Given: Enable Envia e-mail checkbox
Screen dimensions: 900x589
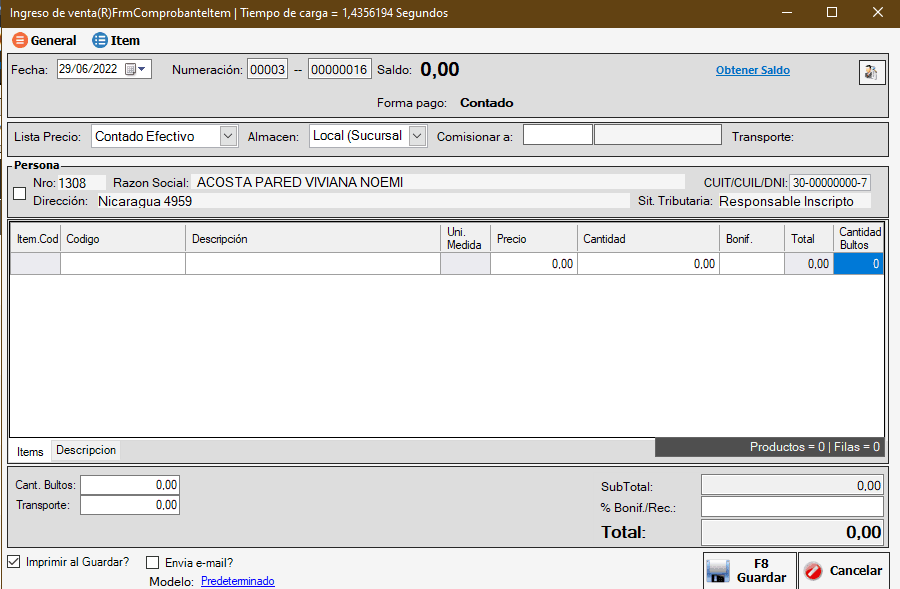Looking at the screenshot, I should pos(153,563).
